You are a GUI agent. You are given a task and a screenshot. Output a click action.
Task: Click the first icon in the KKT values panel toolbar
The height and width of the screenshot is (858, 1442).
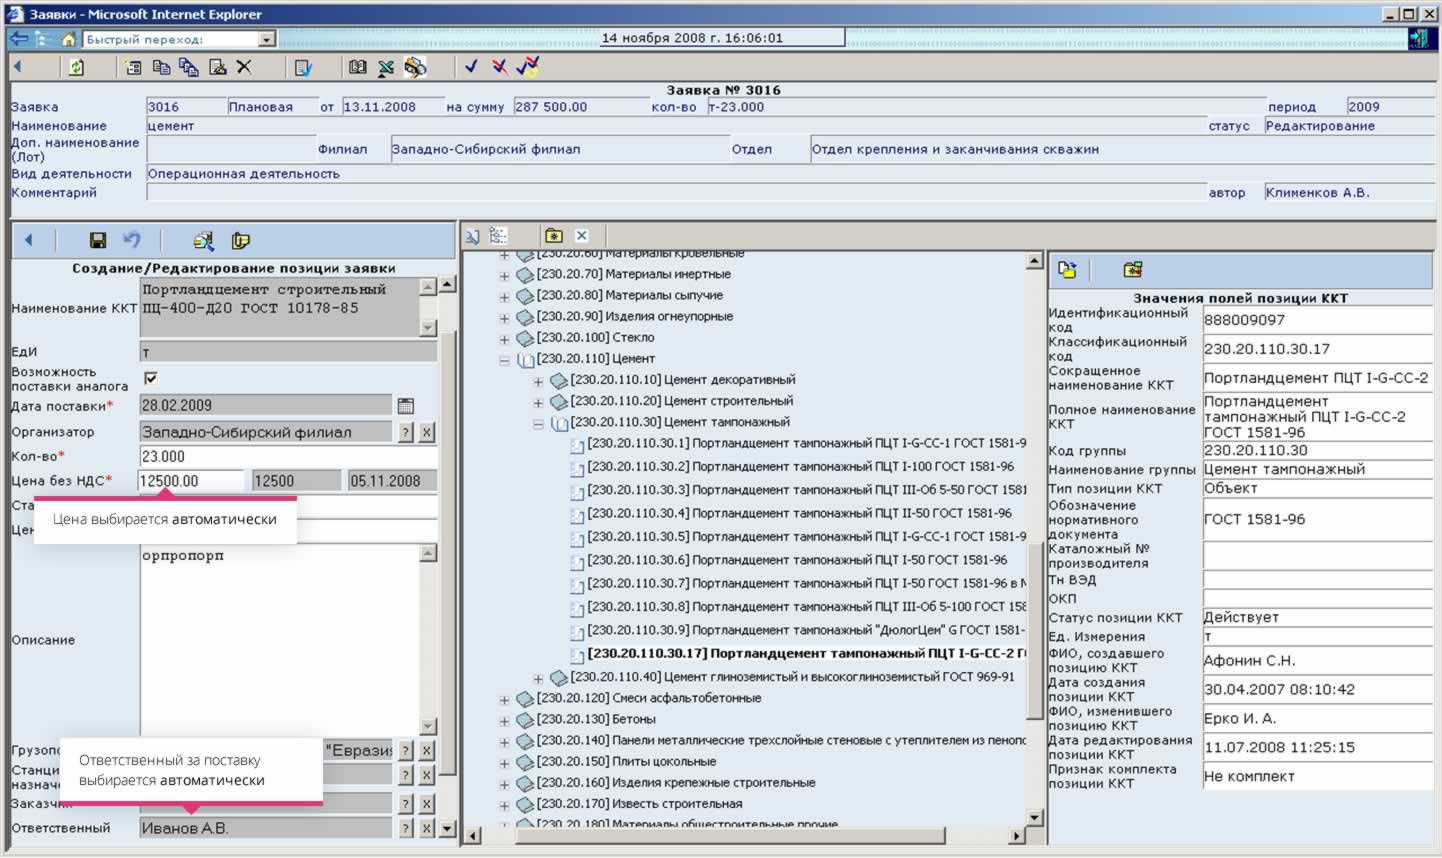coord(1067,270)
